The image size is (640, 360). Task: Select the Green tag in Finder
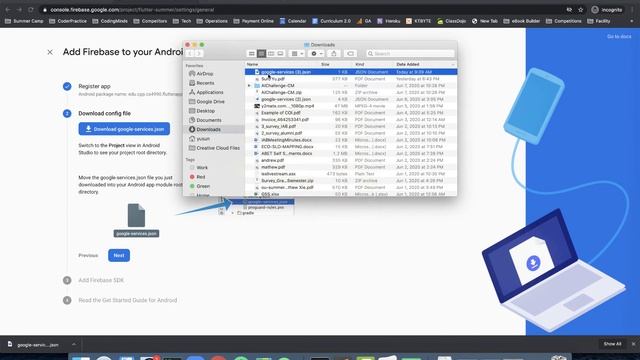203,186
